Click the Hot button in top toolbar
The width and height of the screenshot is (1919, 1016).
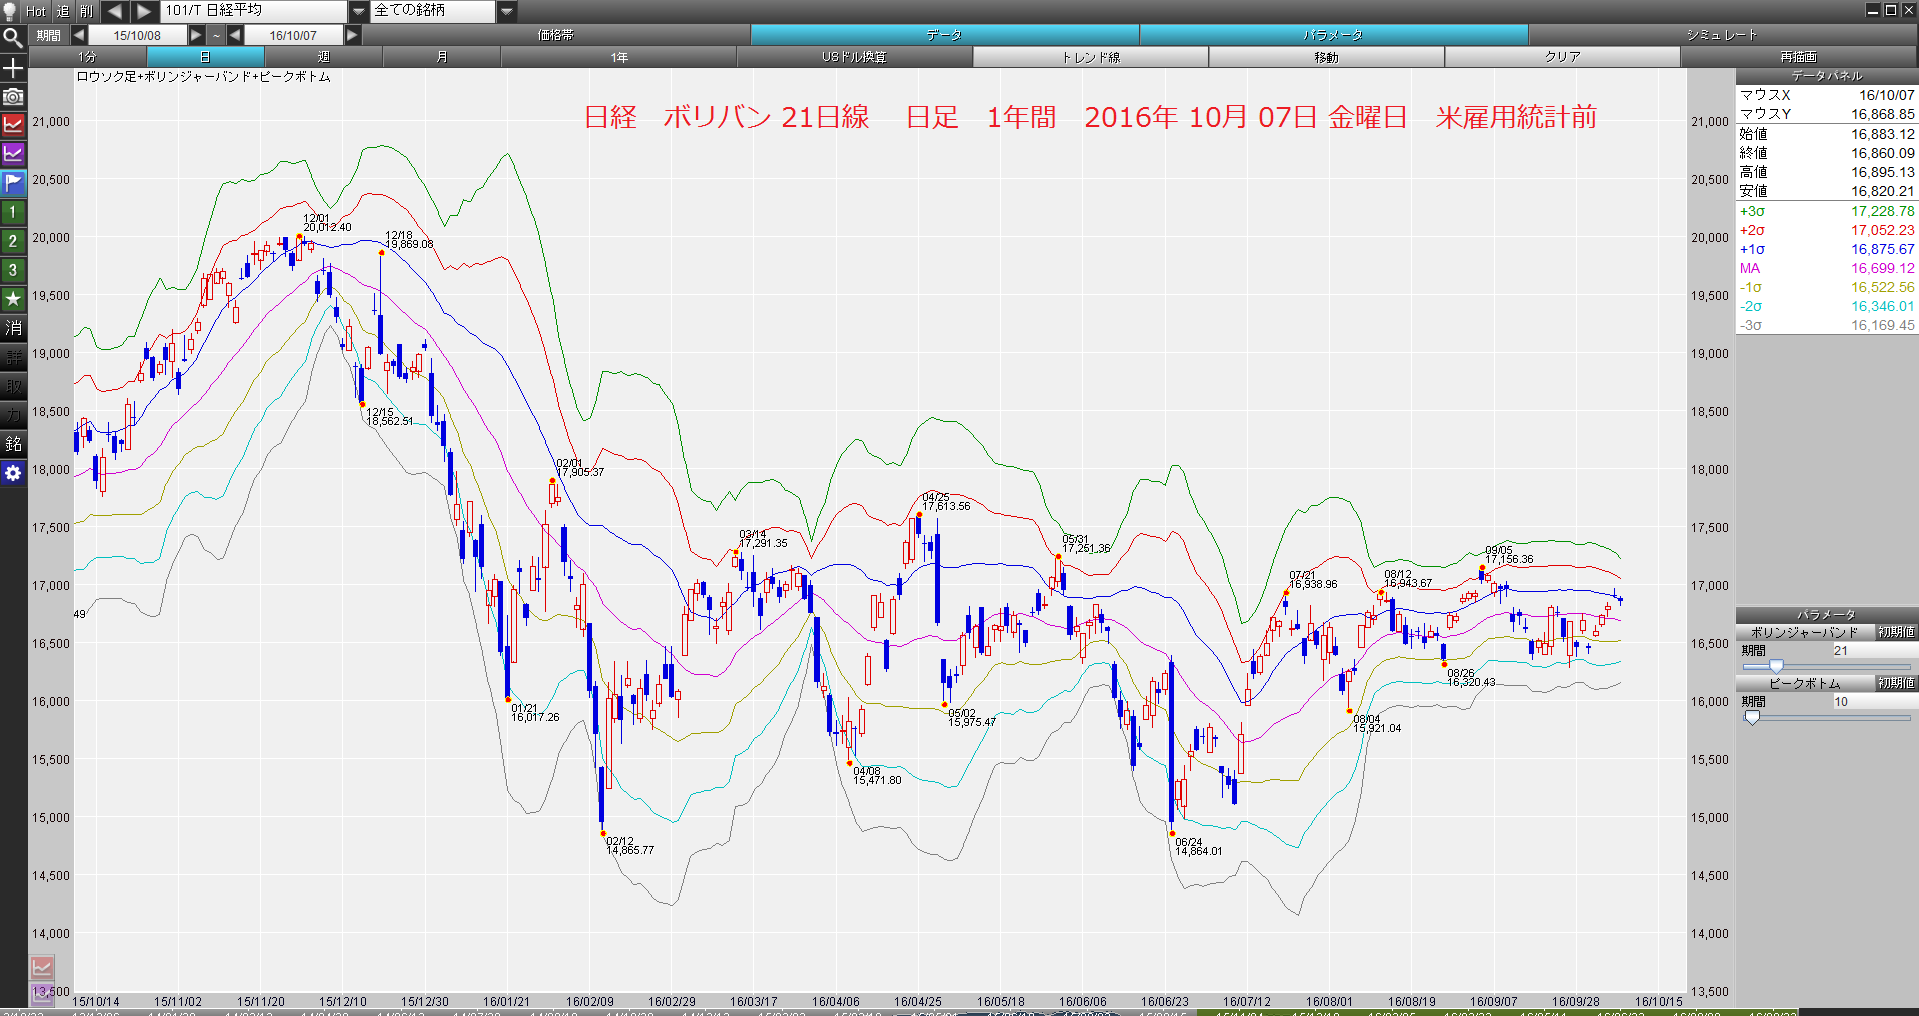pyautogui.click(x=36, y=11)
